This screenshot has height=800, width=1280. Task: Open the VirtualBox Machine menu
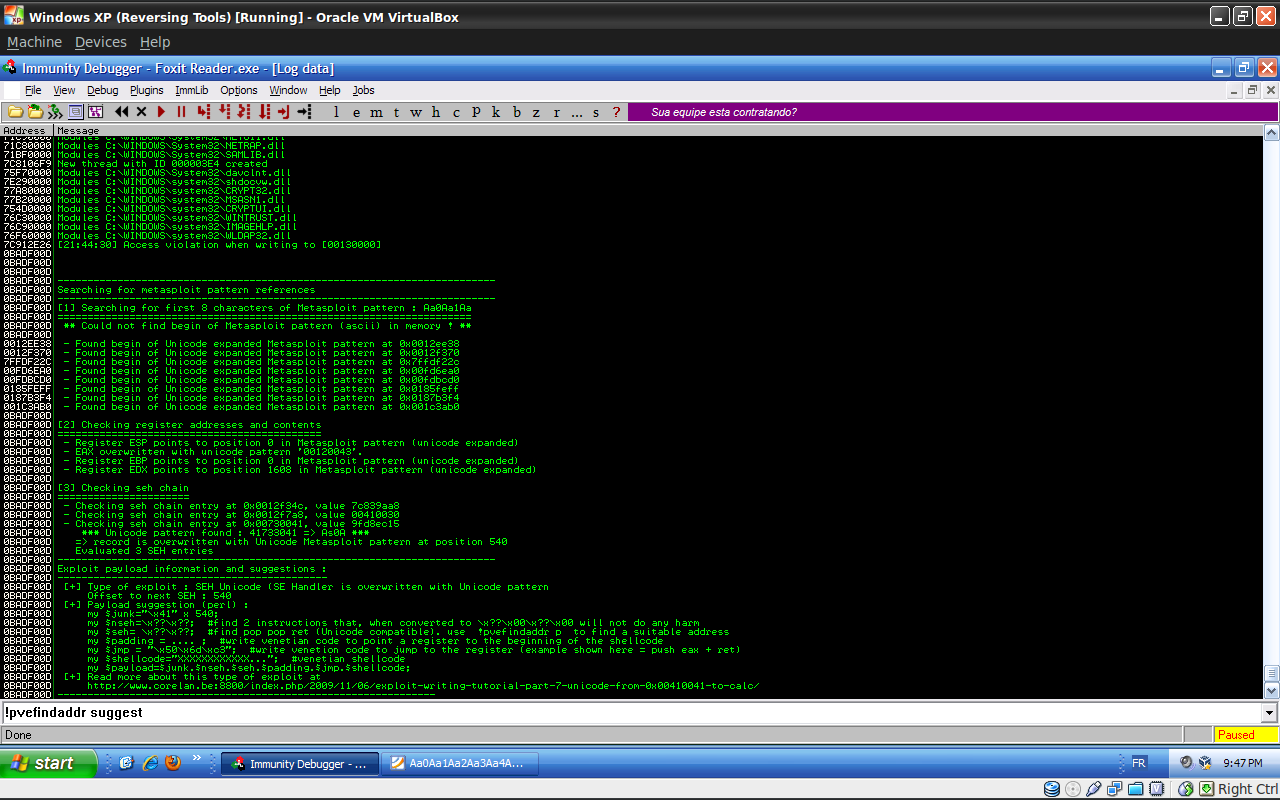pyautogui.click(x=34, y=42)
